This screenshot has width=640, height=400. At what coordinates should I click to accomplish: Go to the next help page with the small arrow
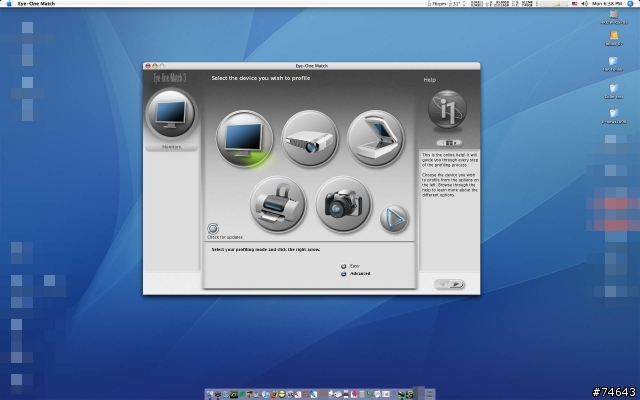pos(456,143)
